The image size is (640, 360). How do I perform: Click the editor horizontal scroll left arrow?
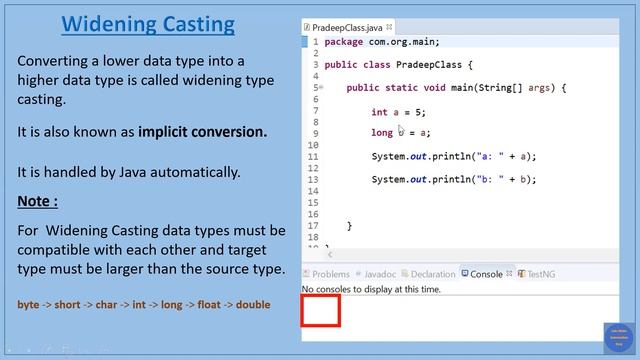tap(330, 254)
